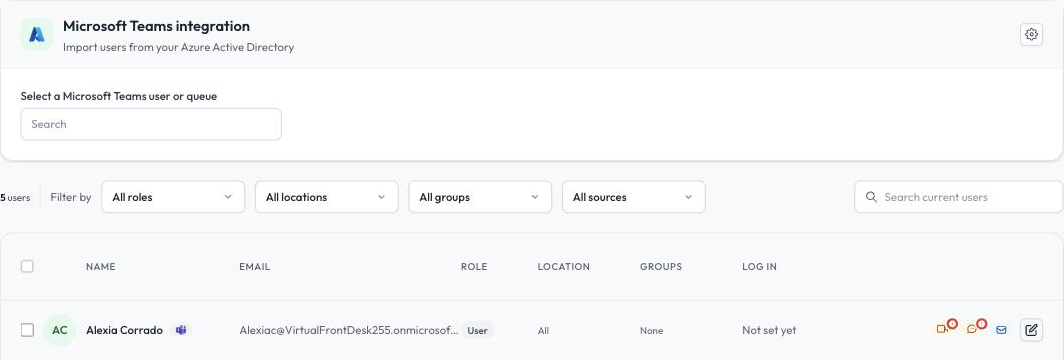This screenshot has height=360, width=1064.
Task: Open the All groups filter dropdown
Action: pyautogui.click(x=480, y=197)
